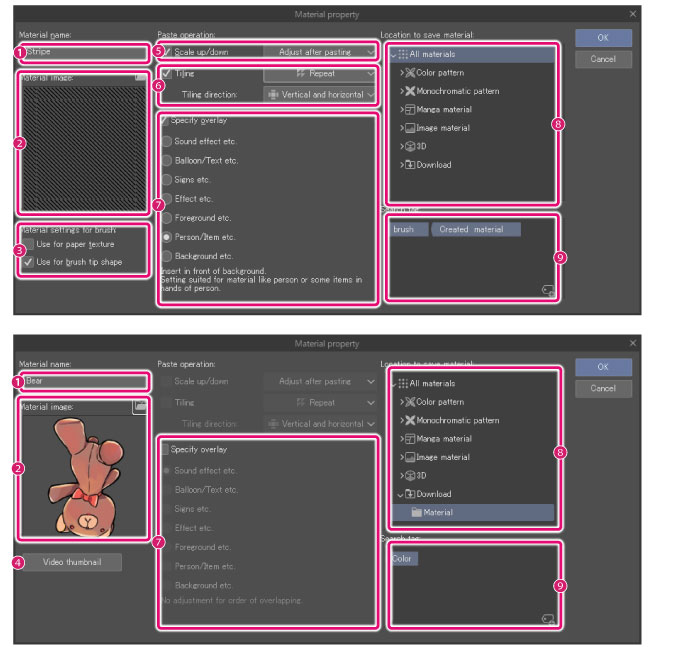Image resolution: width=693 pixels, height=650 pixels.
Task: Click 3D cube icon in Bear dialog
Action: click(410, 475)
